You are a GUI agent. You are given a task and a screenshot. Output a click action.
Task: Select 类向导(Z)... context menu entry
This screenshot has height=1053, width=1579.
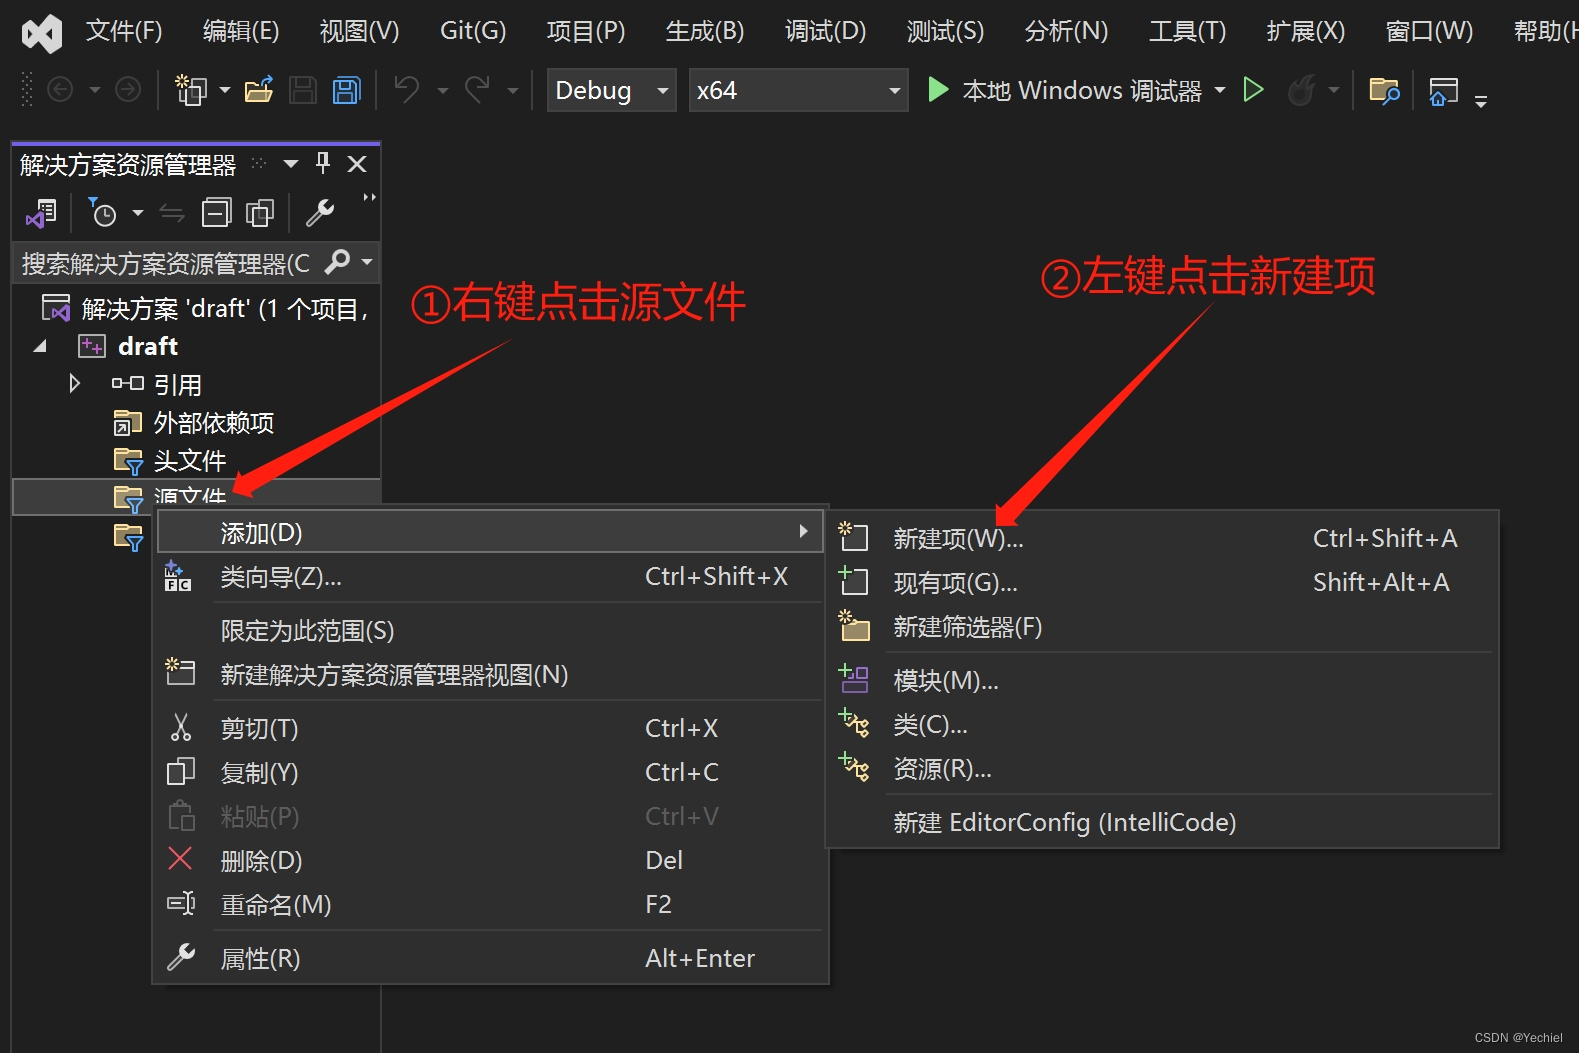click(x=490, y=577)
